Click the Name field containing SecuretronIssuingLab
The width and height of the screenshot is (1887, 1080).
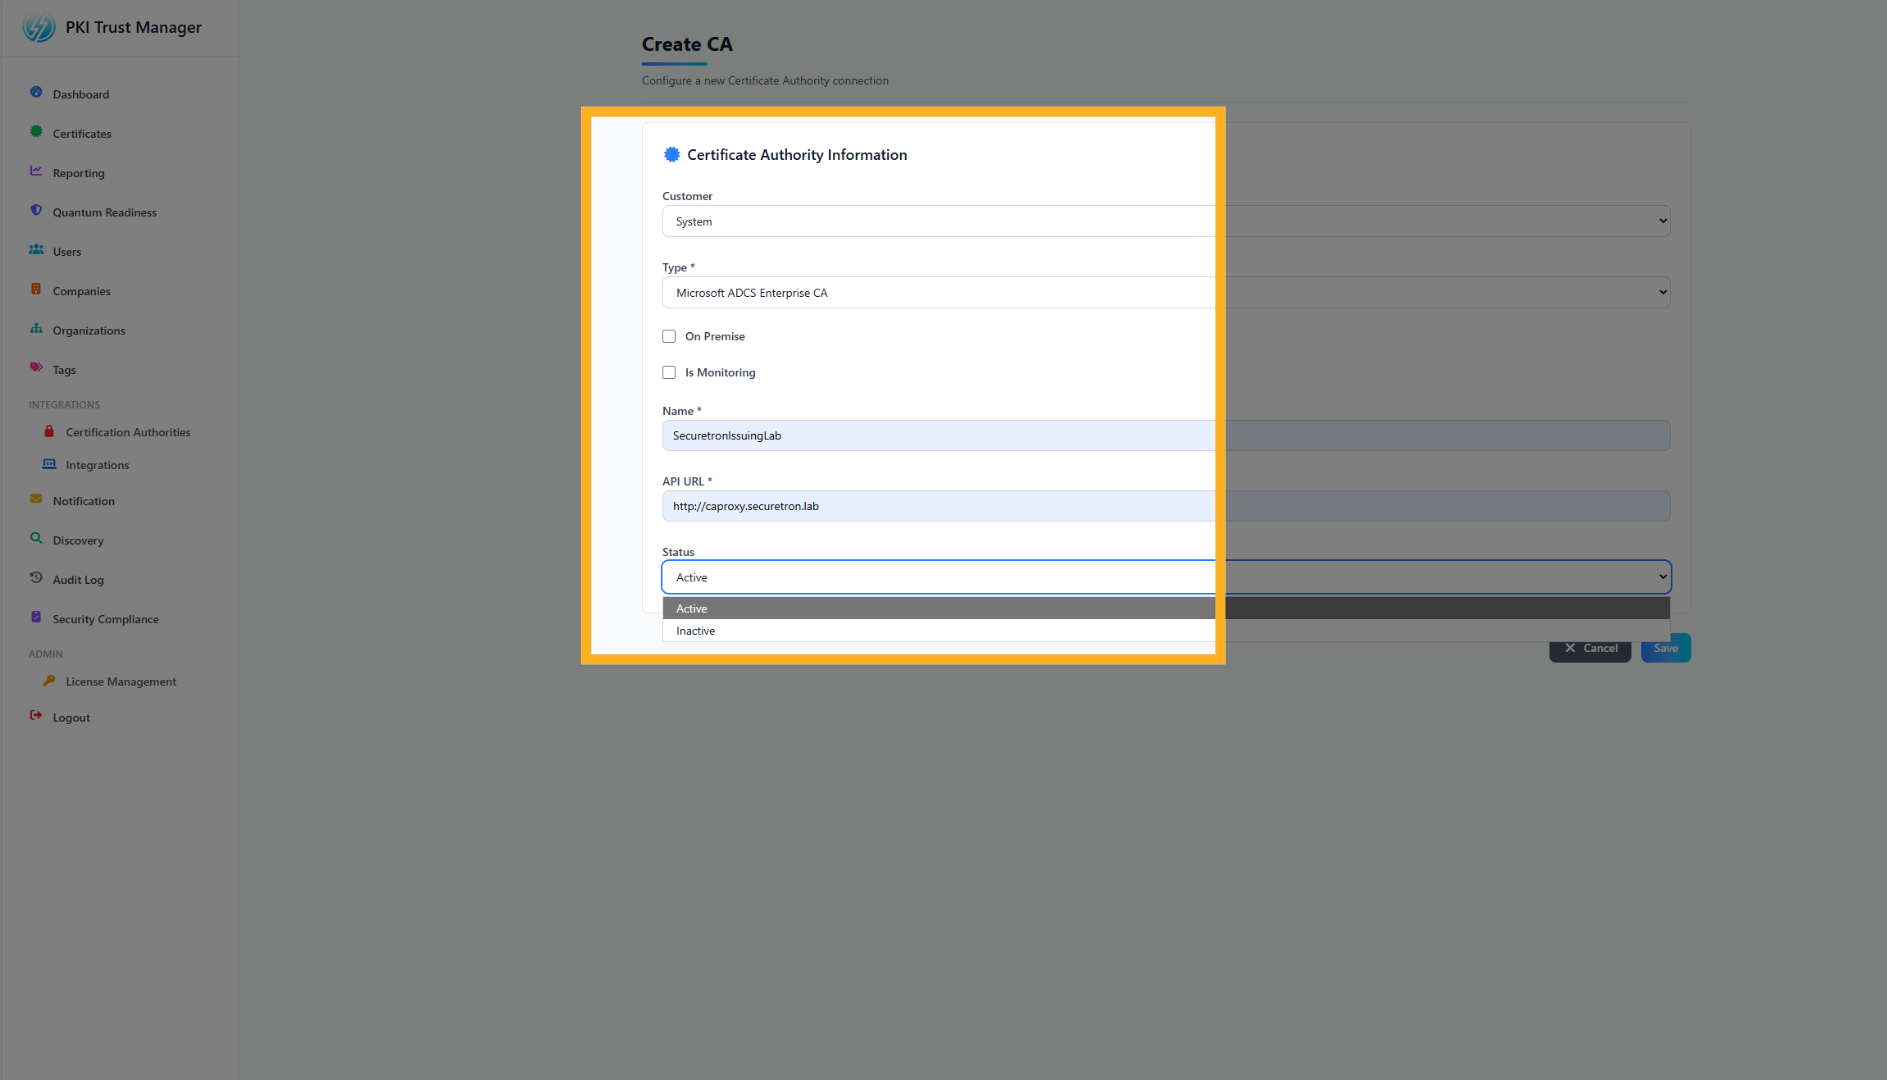click(x=1166, y=436)
